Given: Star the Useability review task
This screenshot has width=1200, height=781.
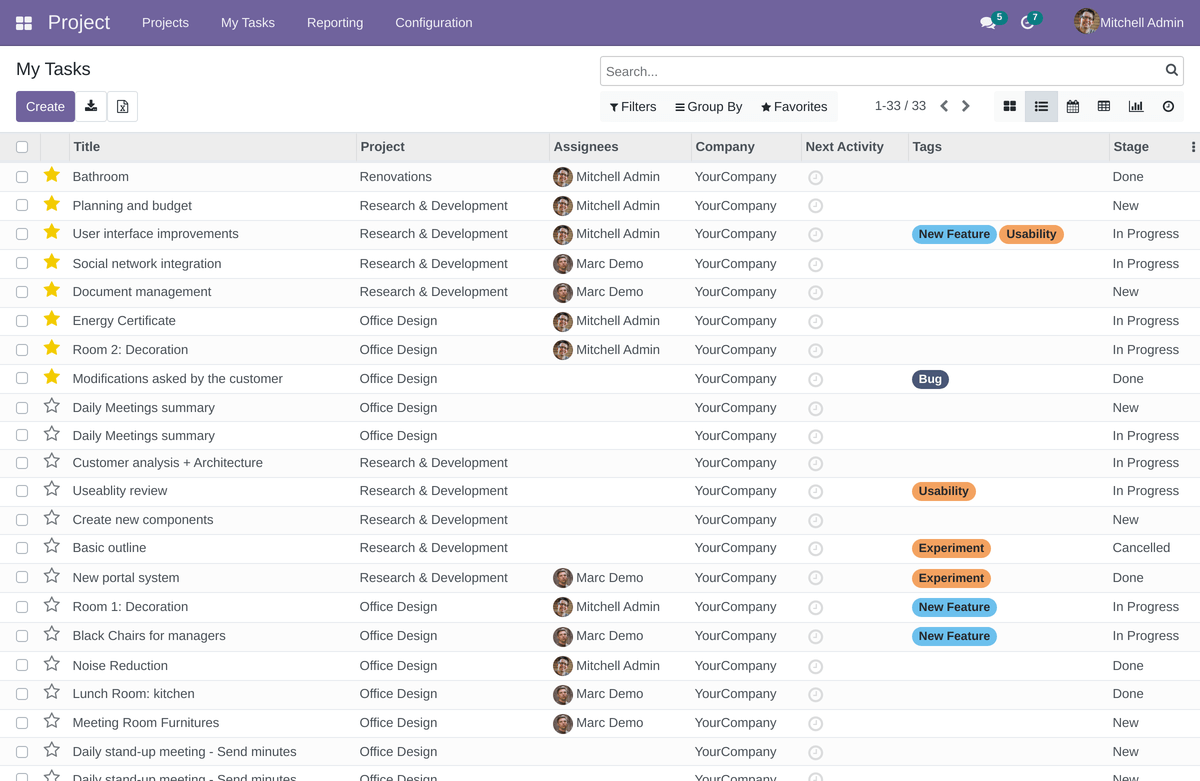Looking at the screenshot, I should coord(51,490).
